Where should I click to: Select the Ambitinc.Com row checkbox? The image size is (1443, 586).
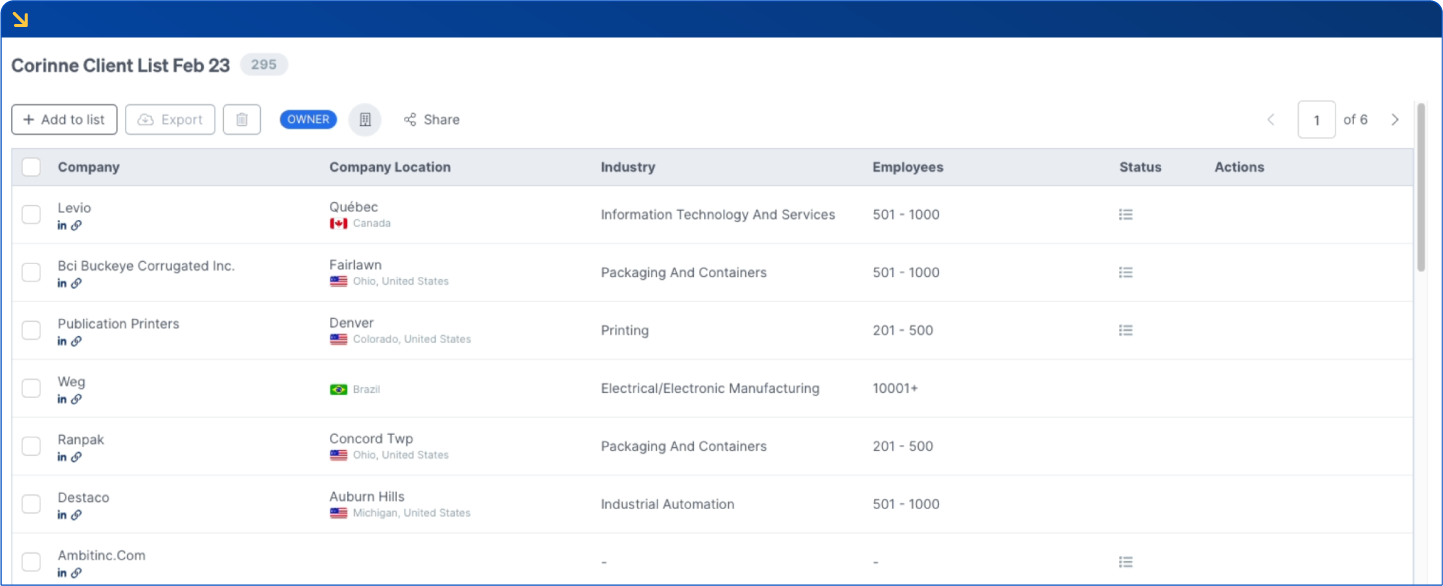click(31, 562)
